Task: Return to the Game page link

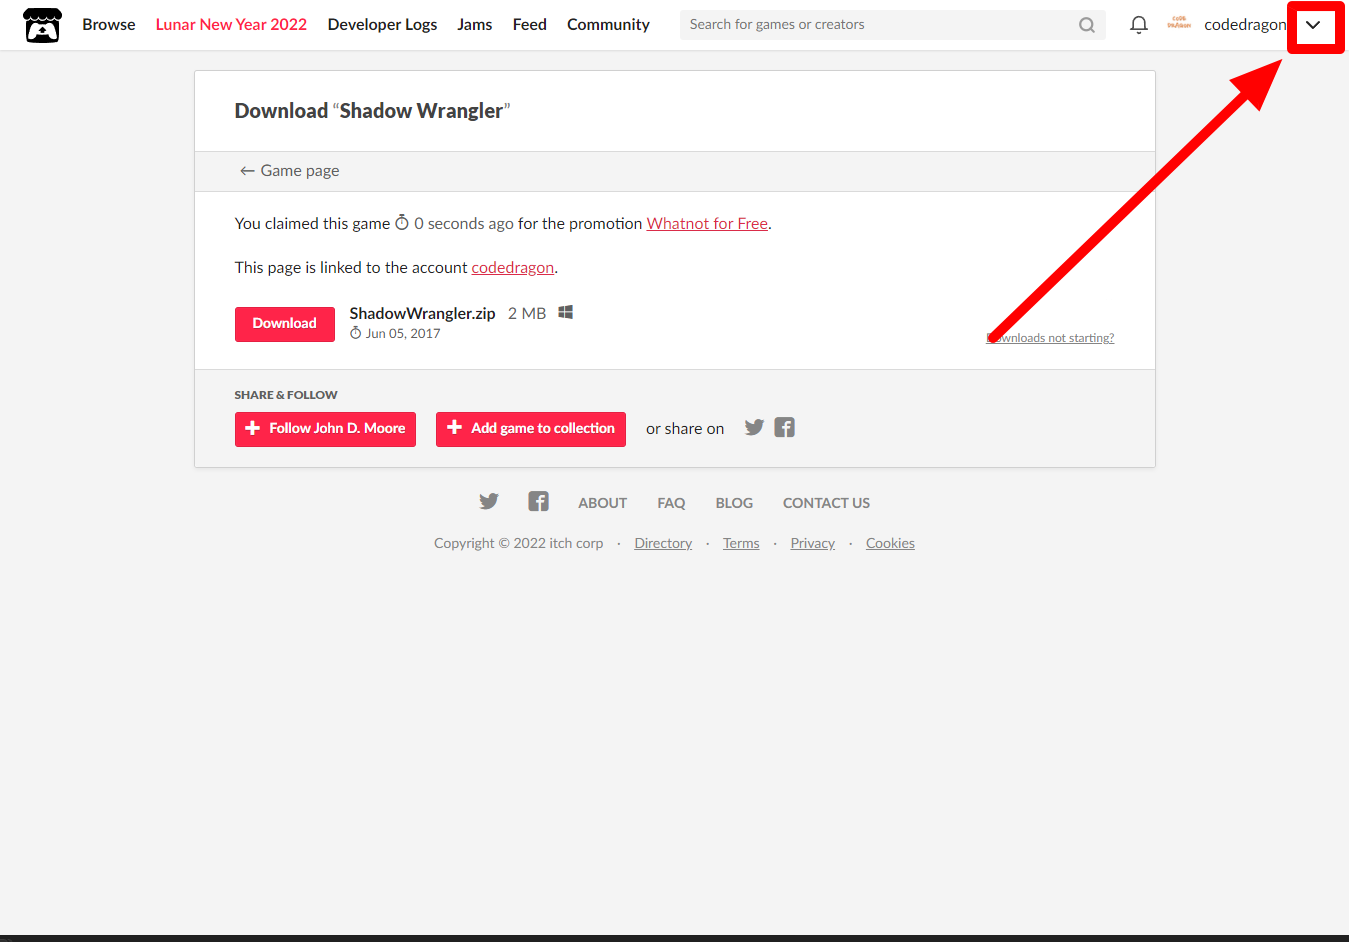Action: (290, 171)
